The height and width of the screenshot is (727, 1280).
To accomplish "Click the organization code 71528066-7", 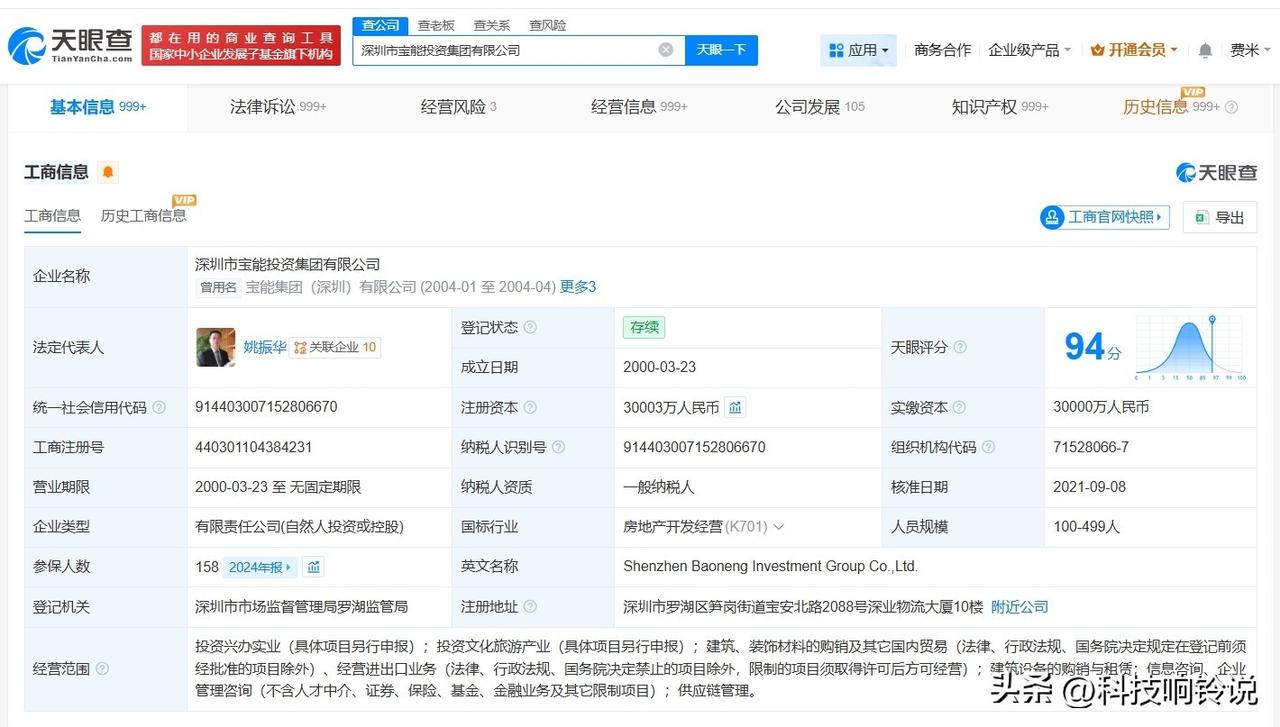I will coord(1091,447).
